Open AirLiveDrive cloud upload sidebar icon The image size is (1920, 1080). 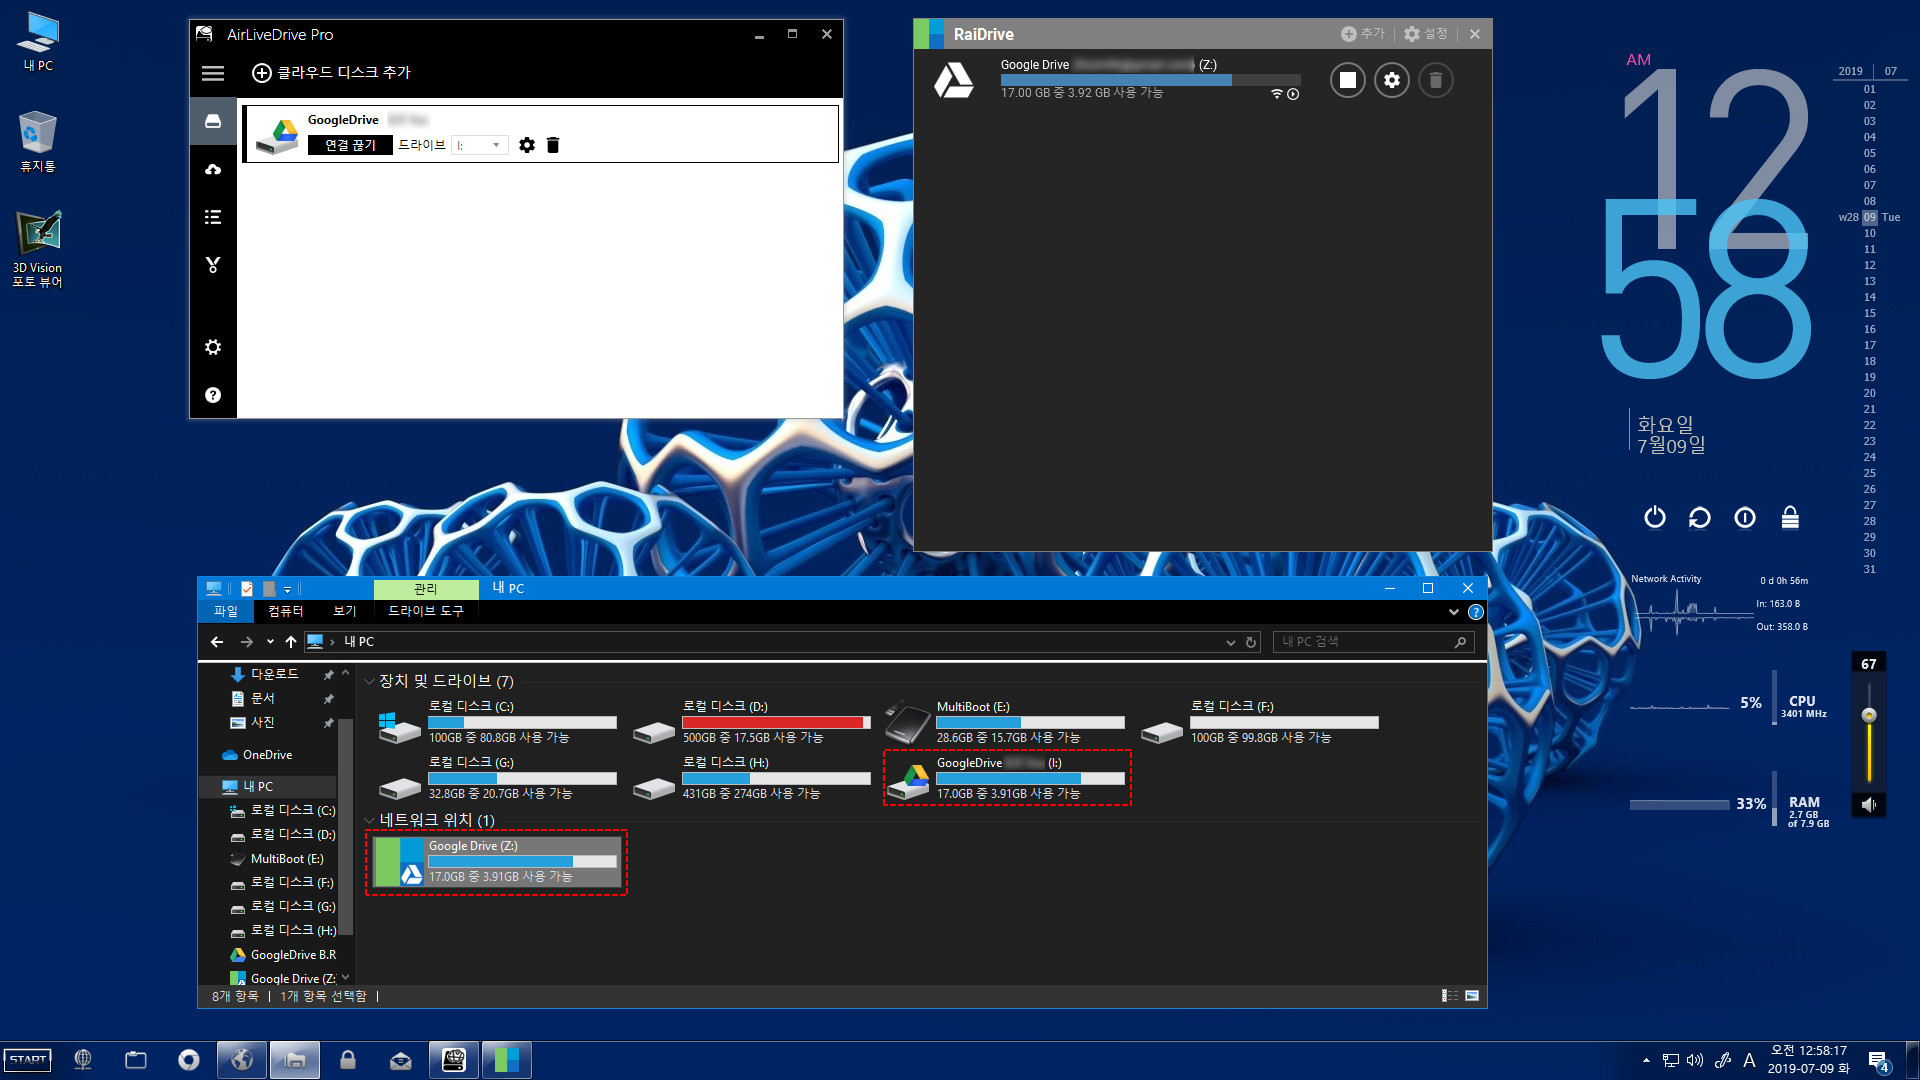pyautogui.click(x=213, y=169)
